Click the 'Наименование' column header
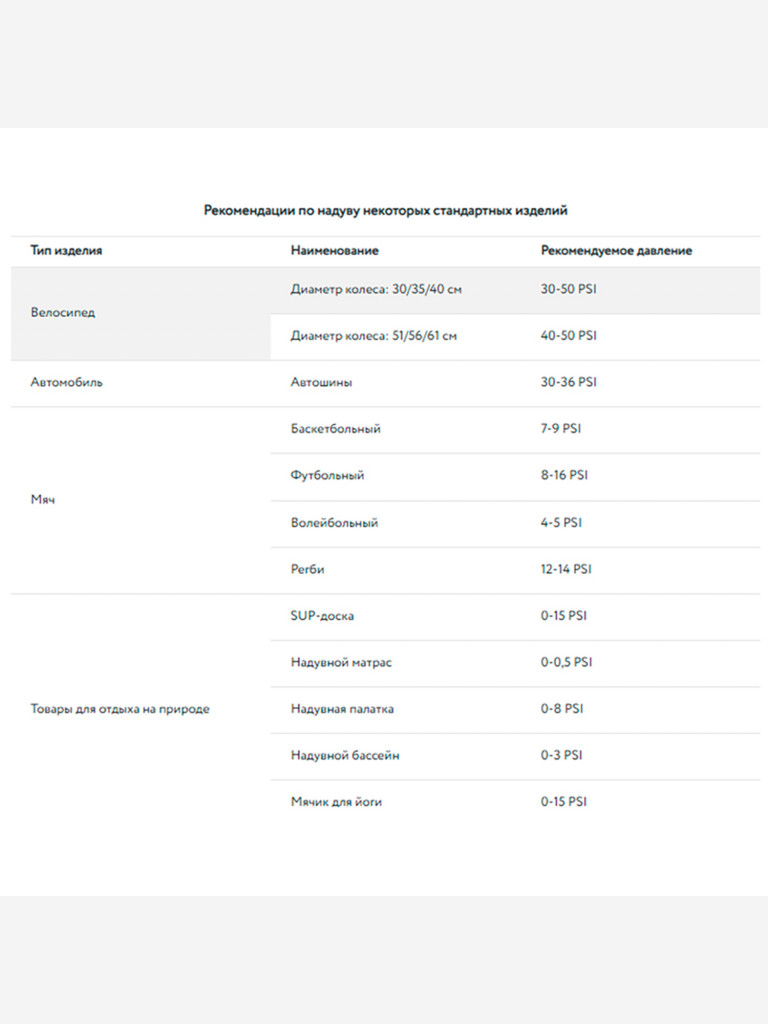 [334, 251]
